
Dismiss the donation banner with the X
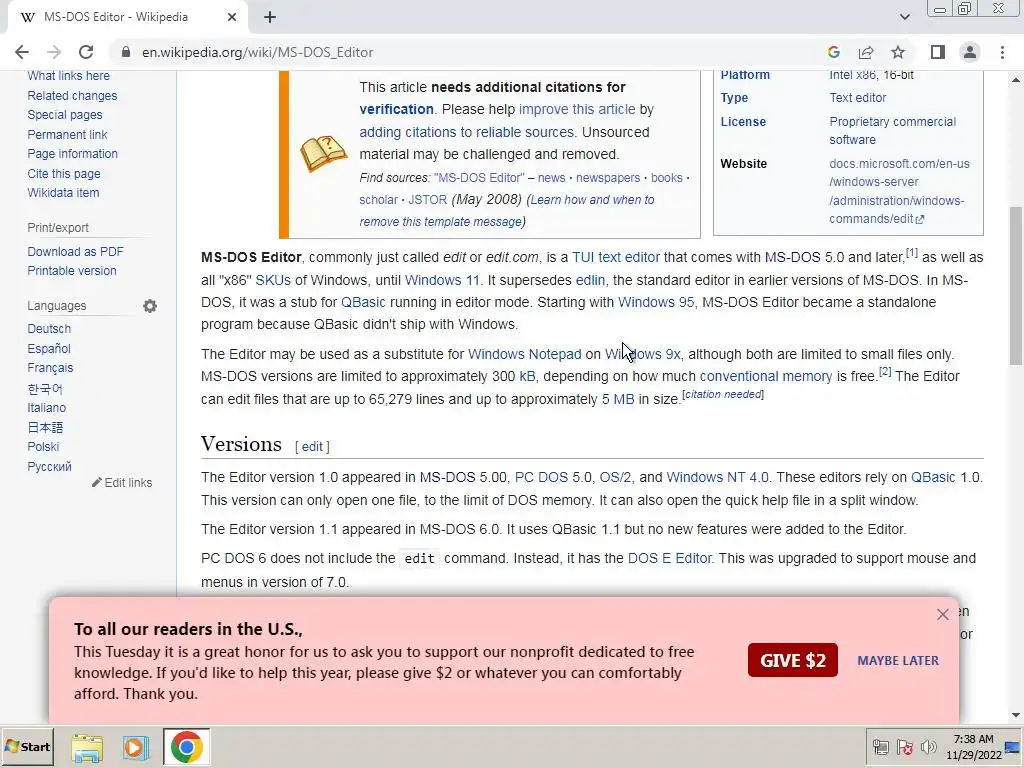pyautogui.click(x=942, y=615)
